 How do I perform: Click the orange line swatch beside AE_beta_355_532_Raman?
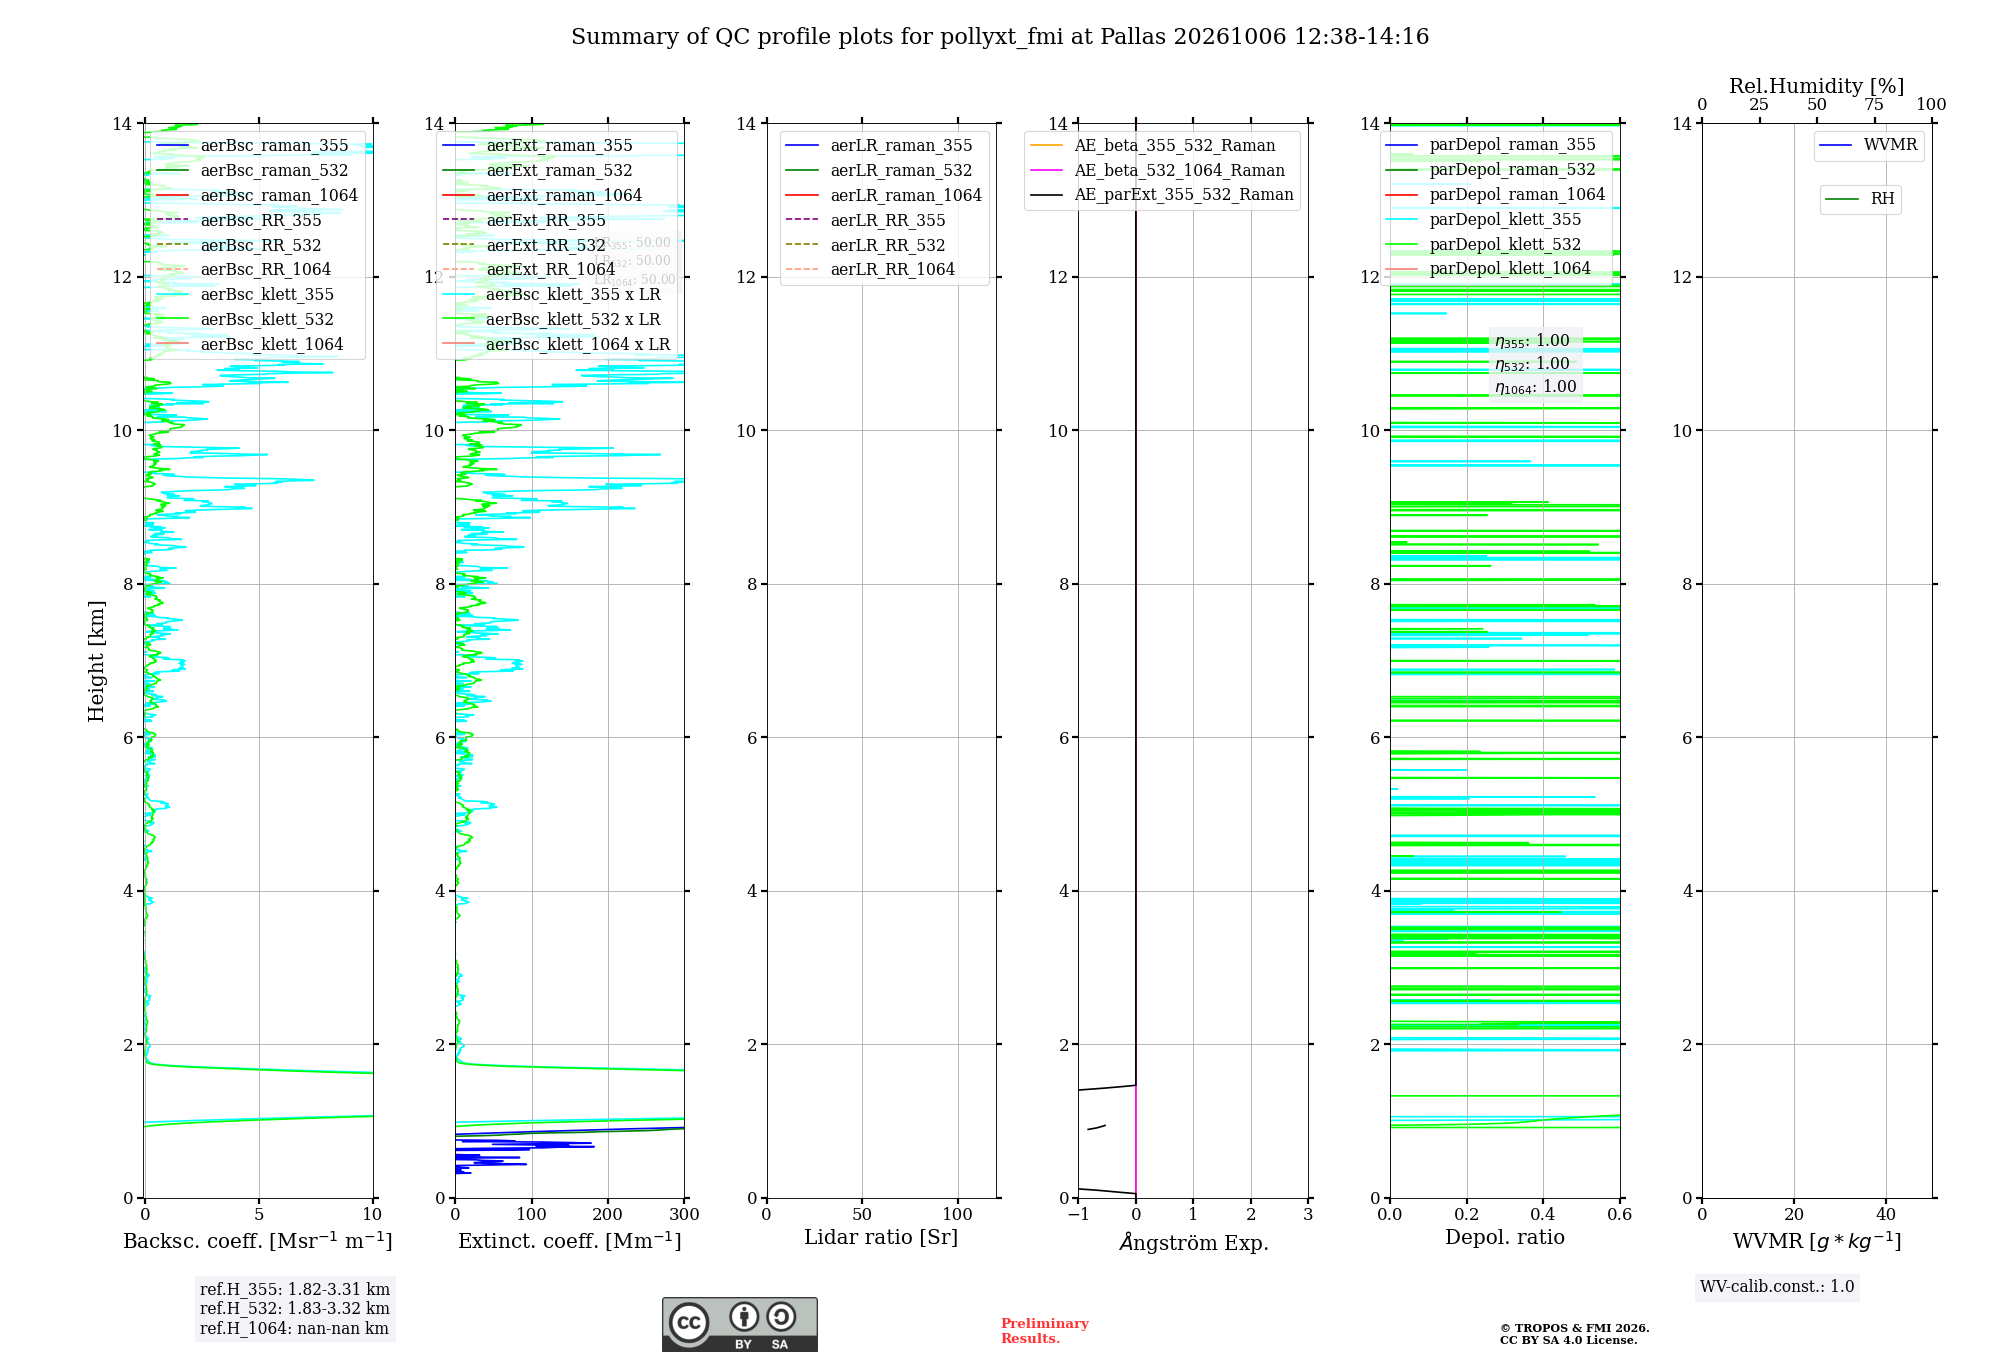click(x=1046, y=146)
